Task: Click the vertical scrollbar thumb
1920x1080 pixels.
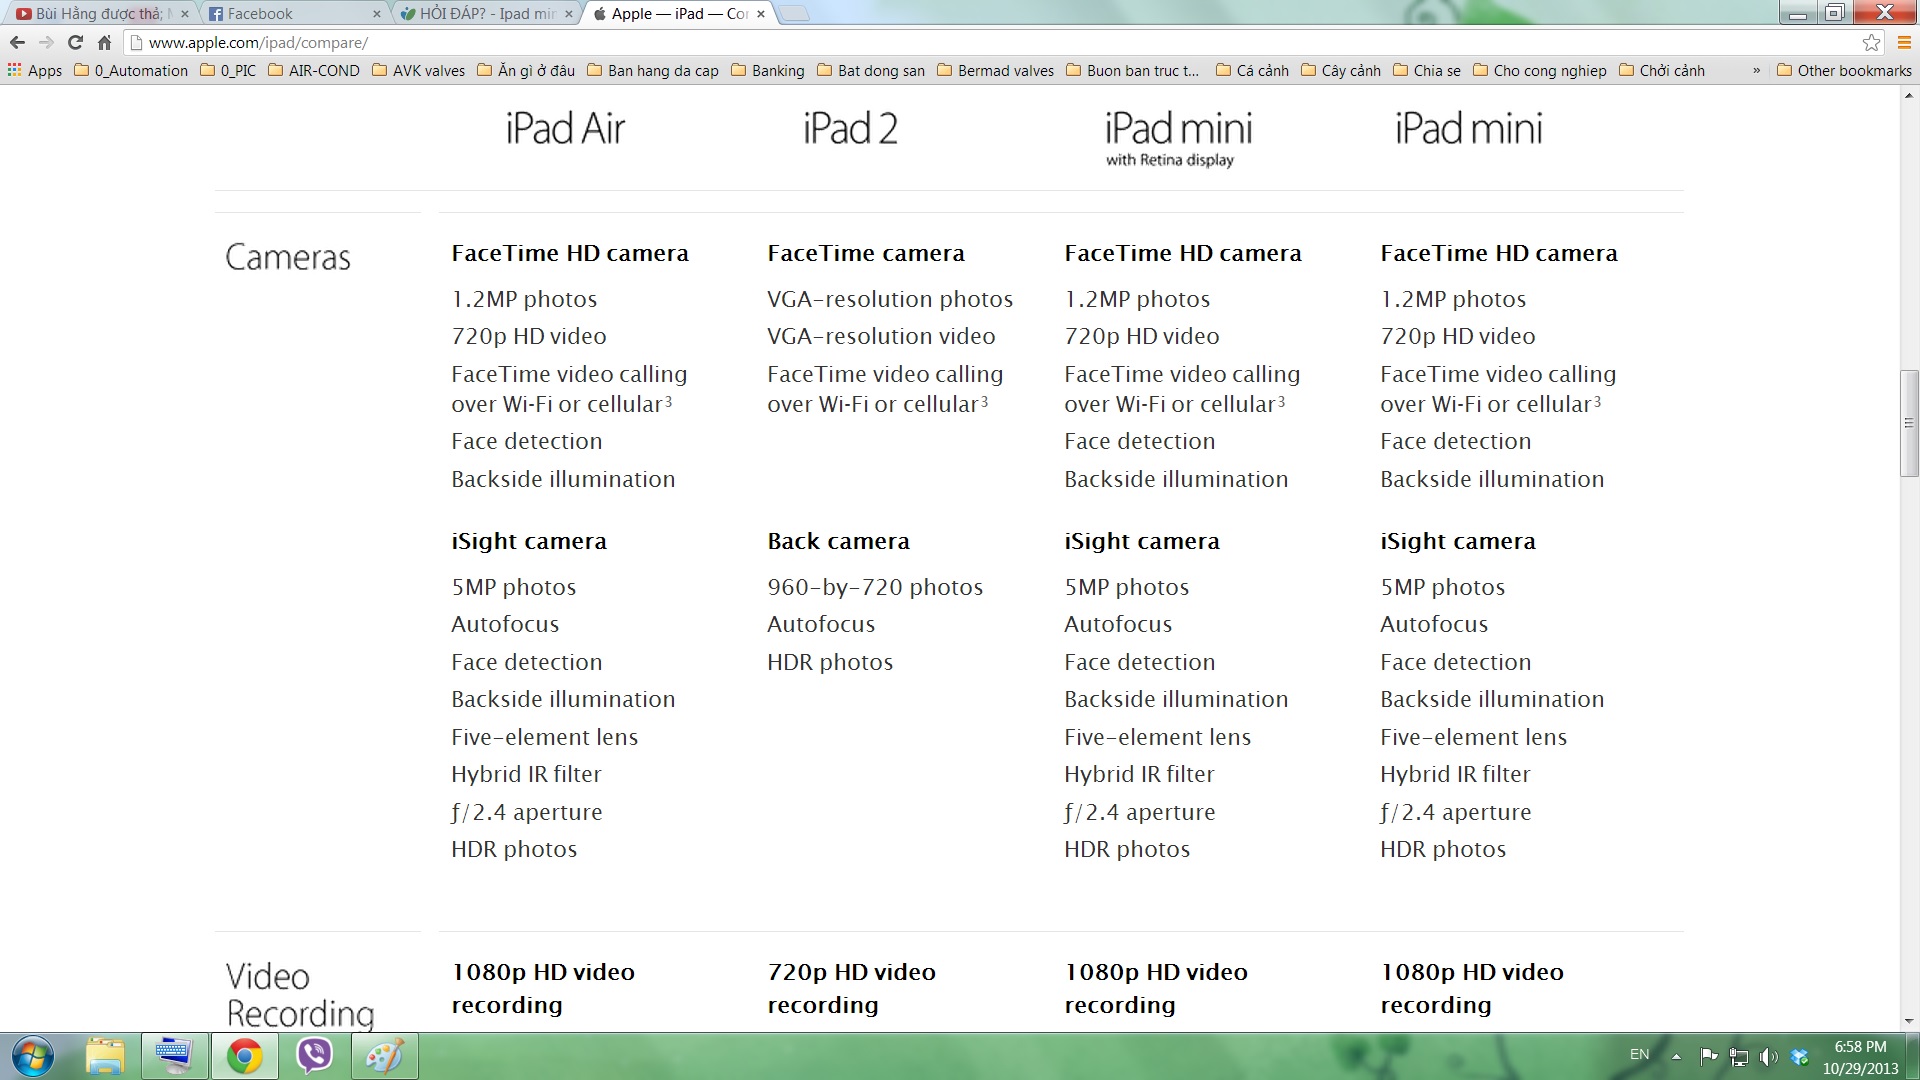Action: [x=1909, y=423]
